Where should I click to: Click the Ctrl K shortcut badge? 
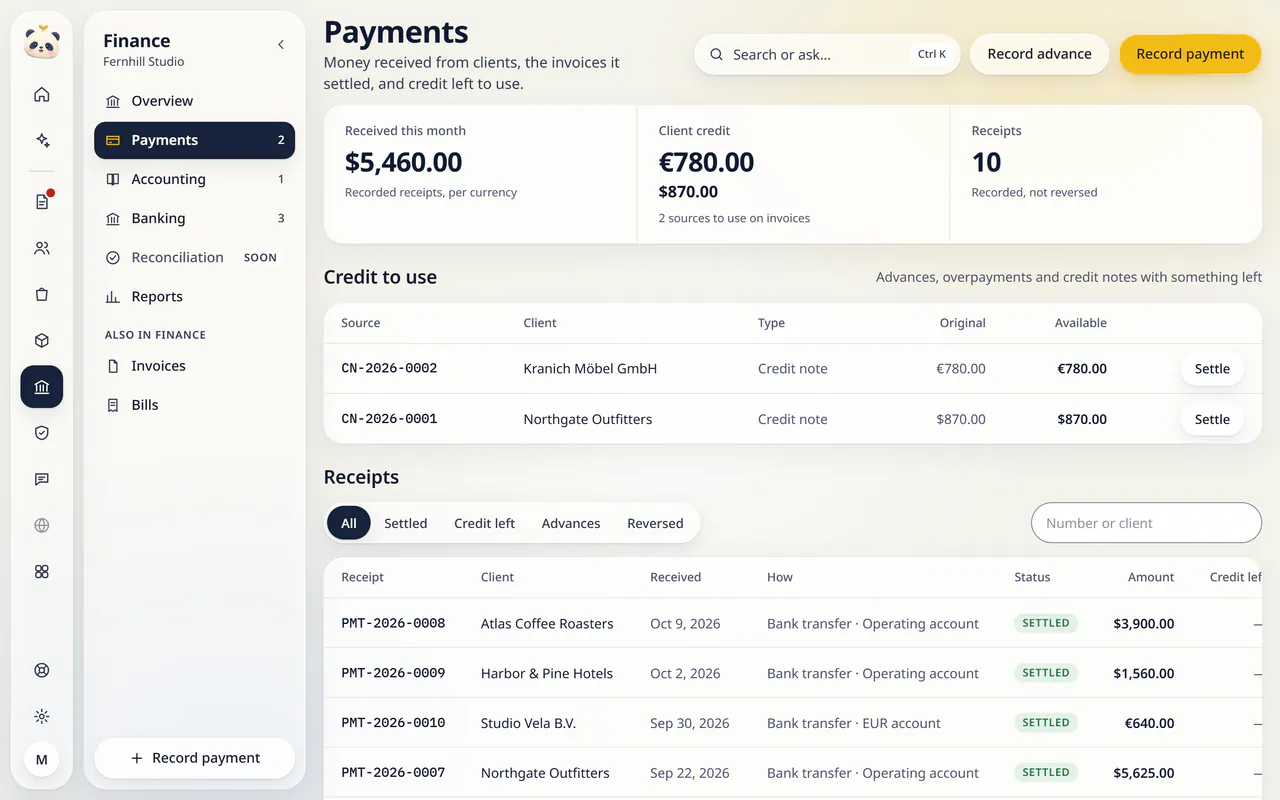point(932,55)
